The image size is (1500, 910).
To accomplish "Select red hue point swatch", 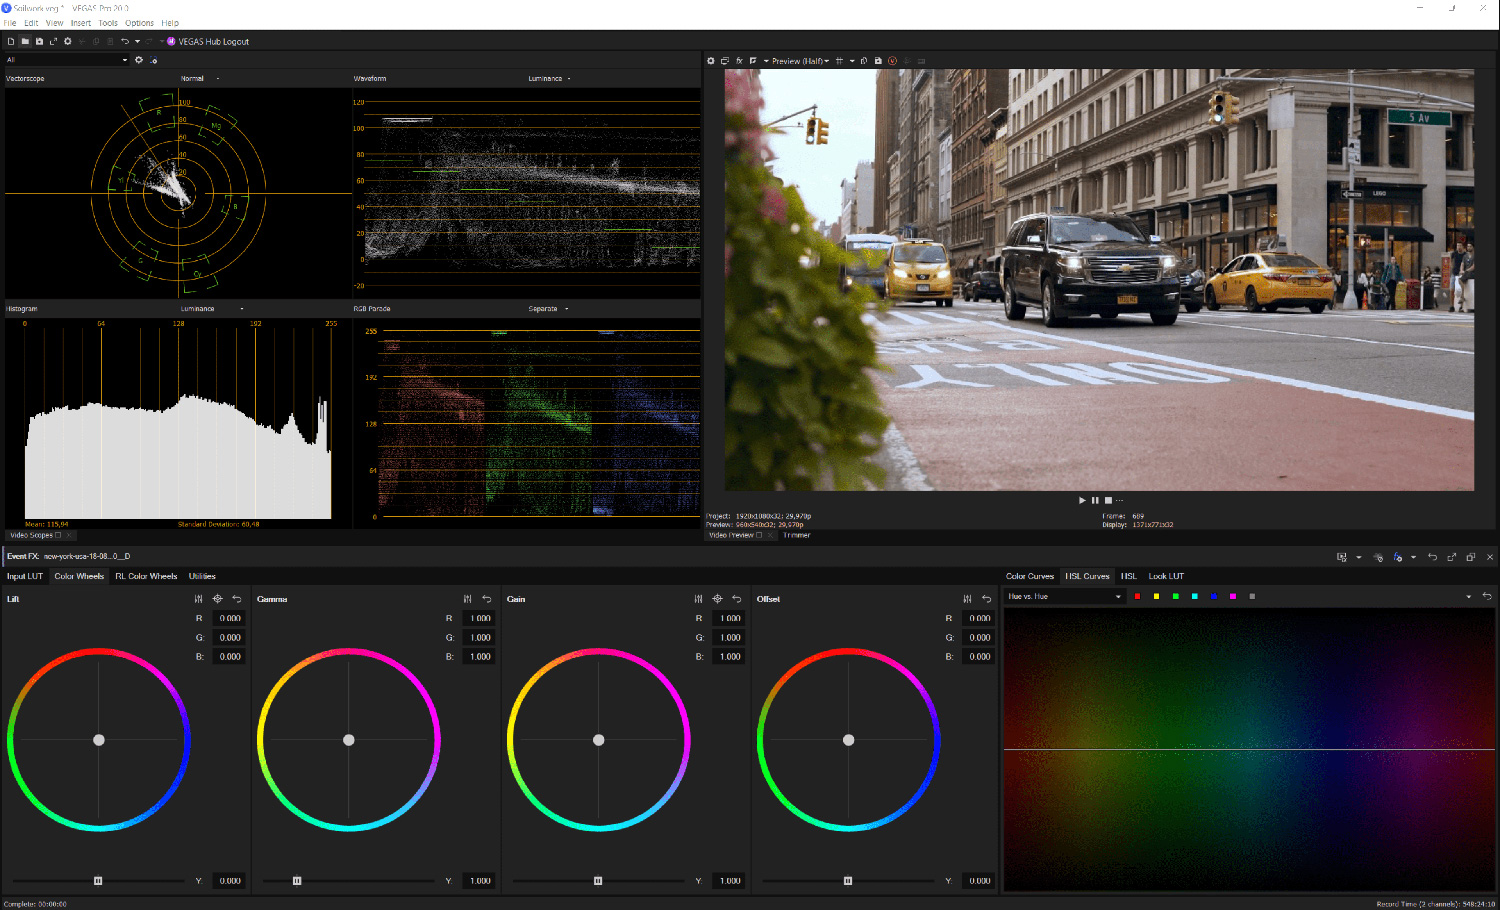I will [1137, 596].
